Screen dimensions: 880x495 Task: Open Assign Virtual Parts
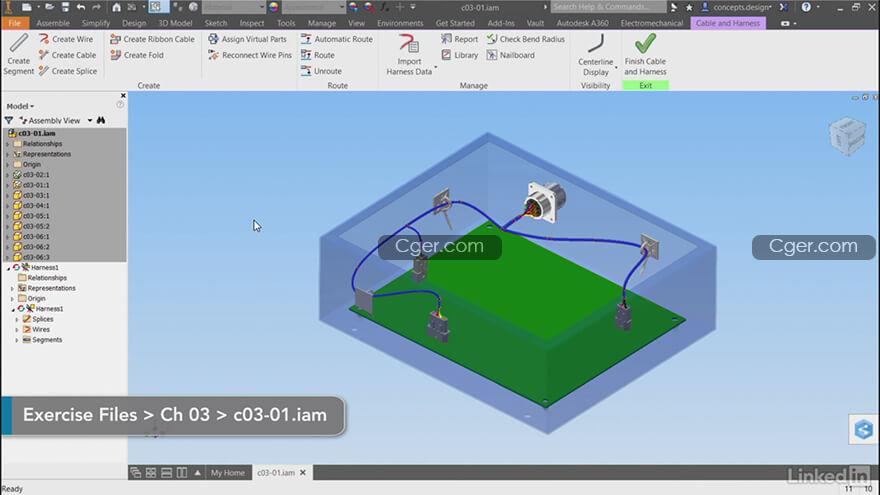248,39
